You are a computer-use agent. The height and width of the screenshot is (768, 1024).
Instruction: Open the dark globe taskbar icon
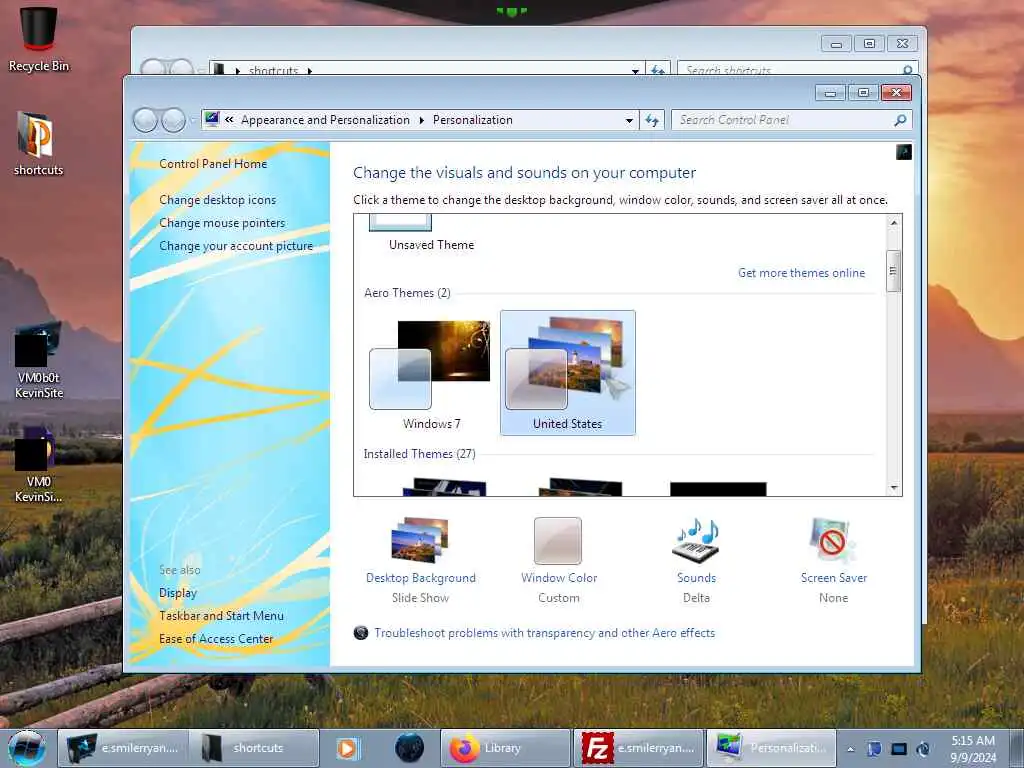pyautogui.click(x=409, y=748)
